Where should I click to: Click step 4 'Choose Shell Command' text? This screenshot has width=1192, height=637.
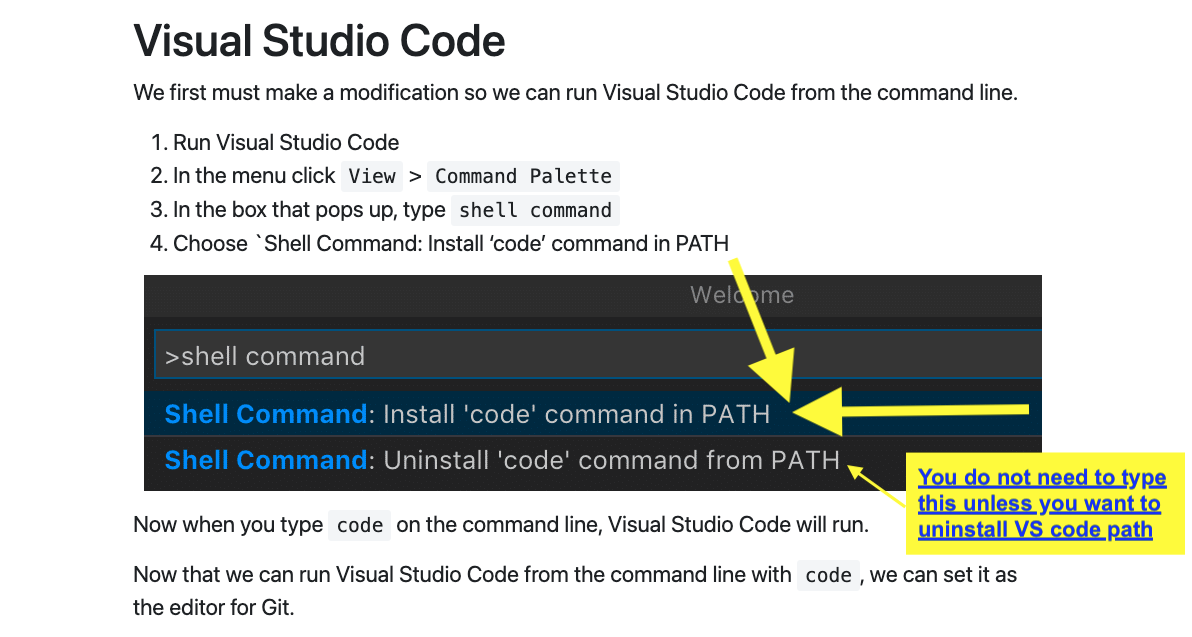tap(450, 243)
